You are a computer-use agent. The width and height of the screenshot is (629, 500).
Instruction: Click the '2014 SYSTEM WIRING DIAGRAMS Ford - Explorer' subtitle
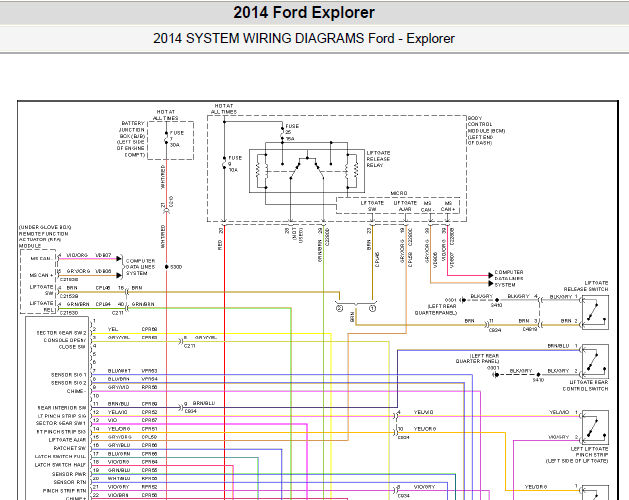(304, 39)
